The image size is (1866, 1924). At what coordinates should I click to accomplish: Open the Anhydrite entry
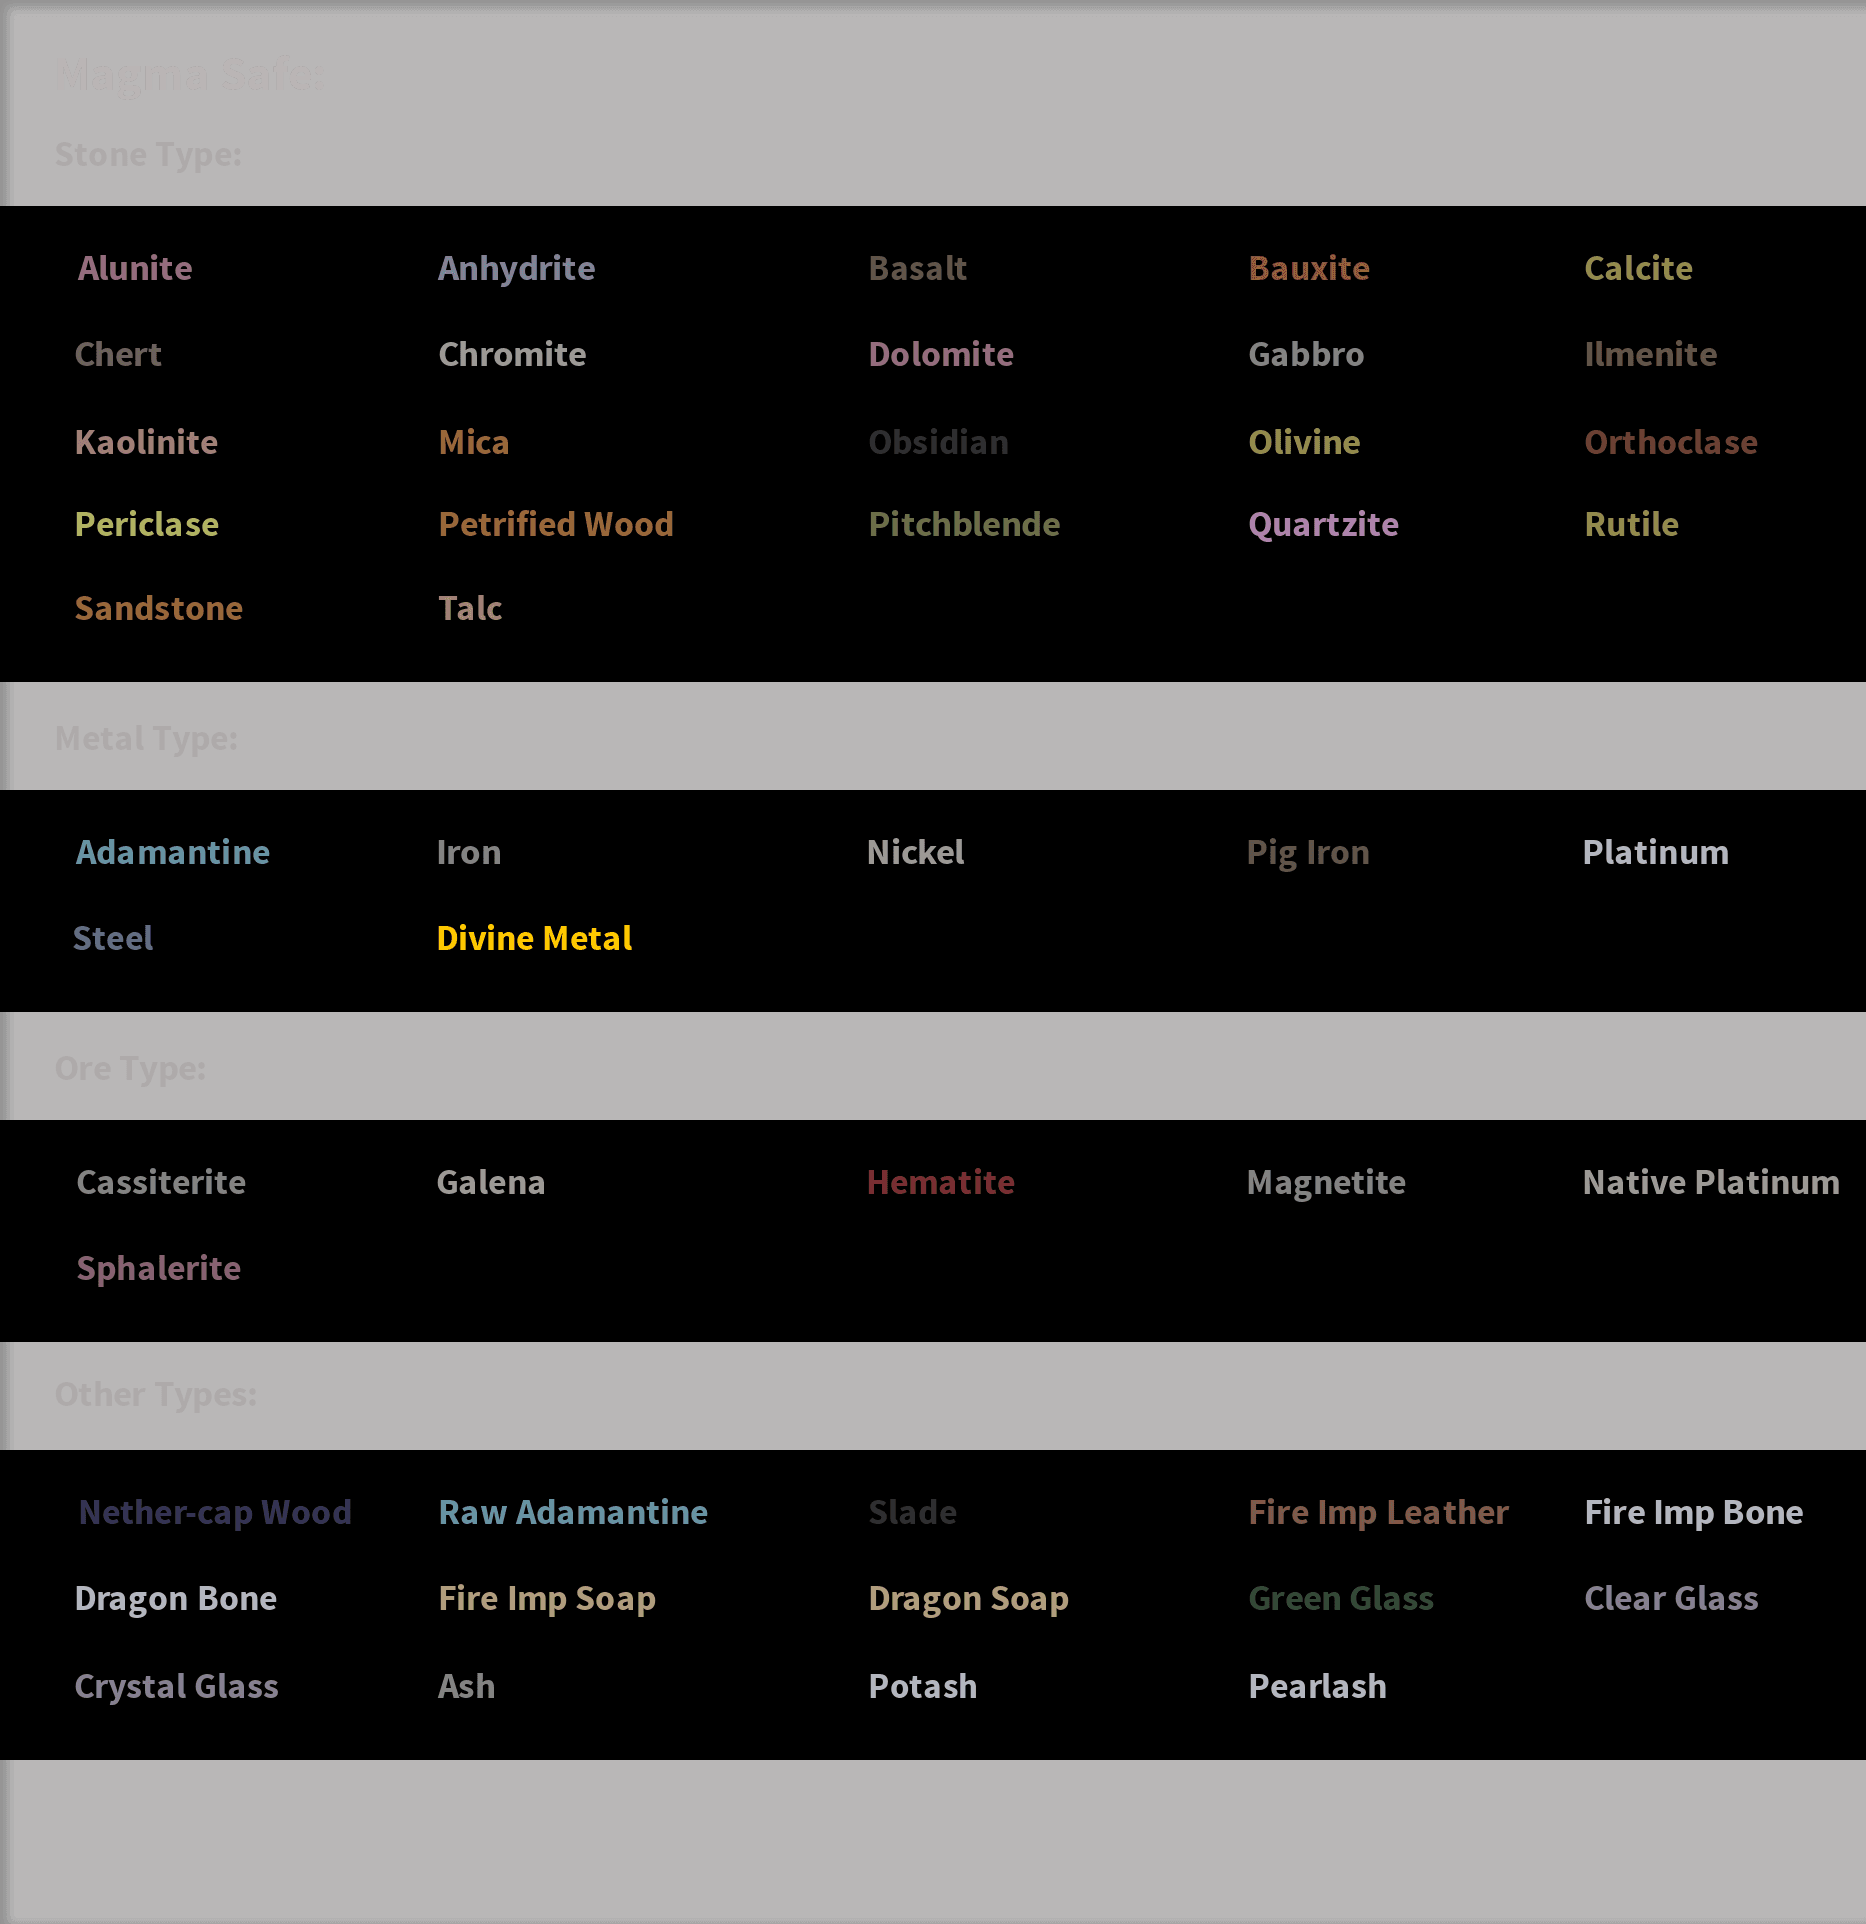coord(516,268)
